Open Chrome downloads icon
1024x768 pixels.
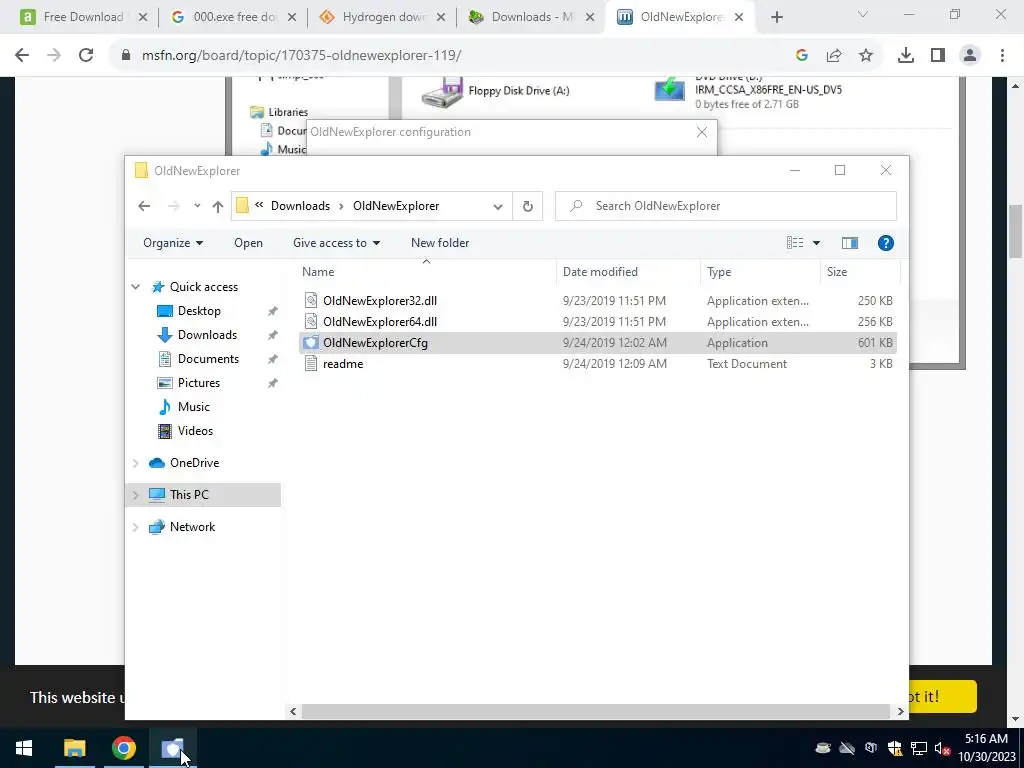pos(906,56)
